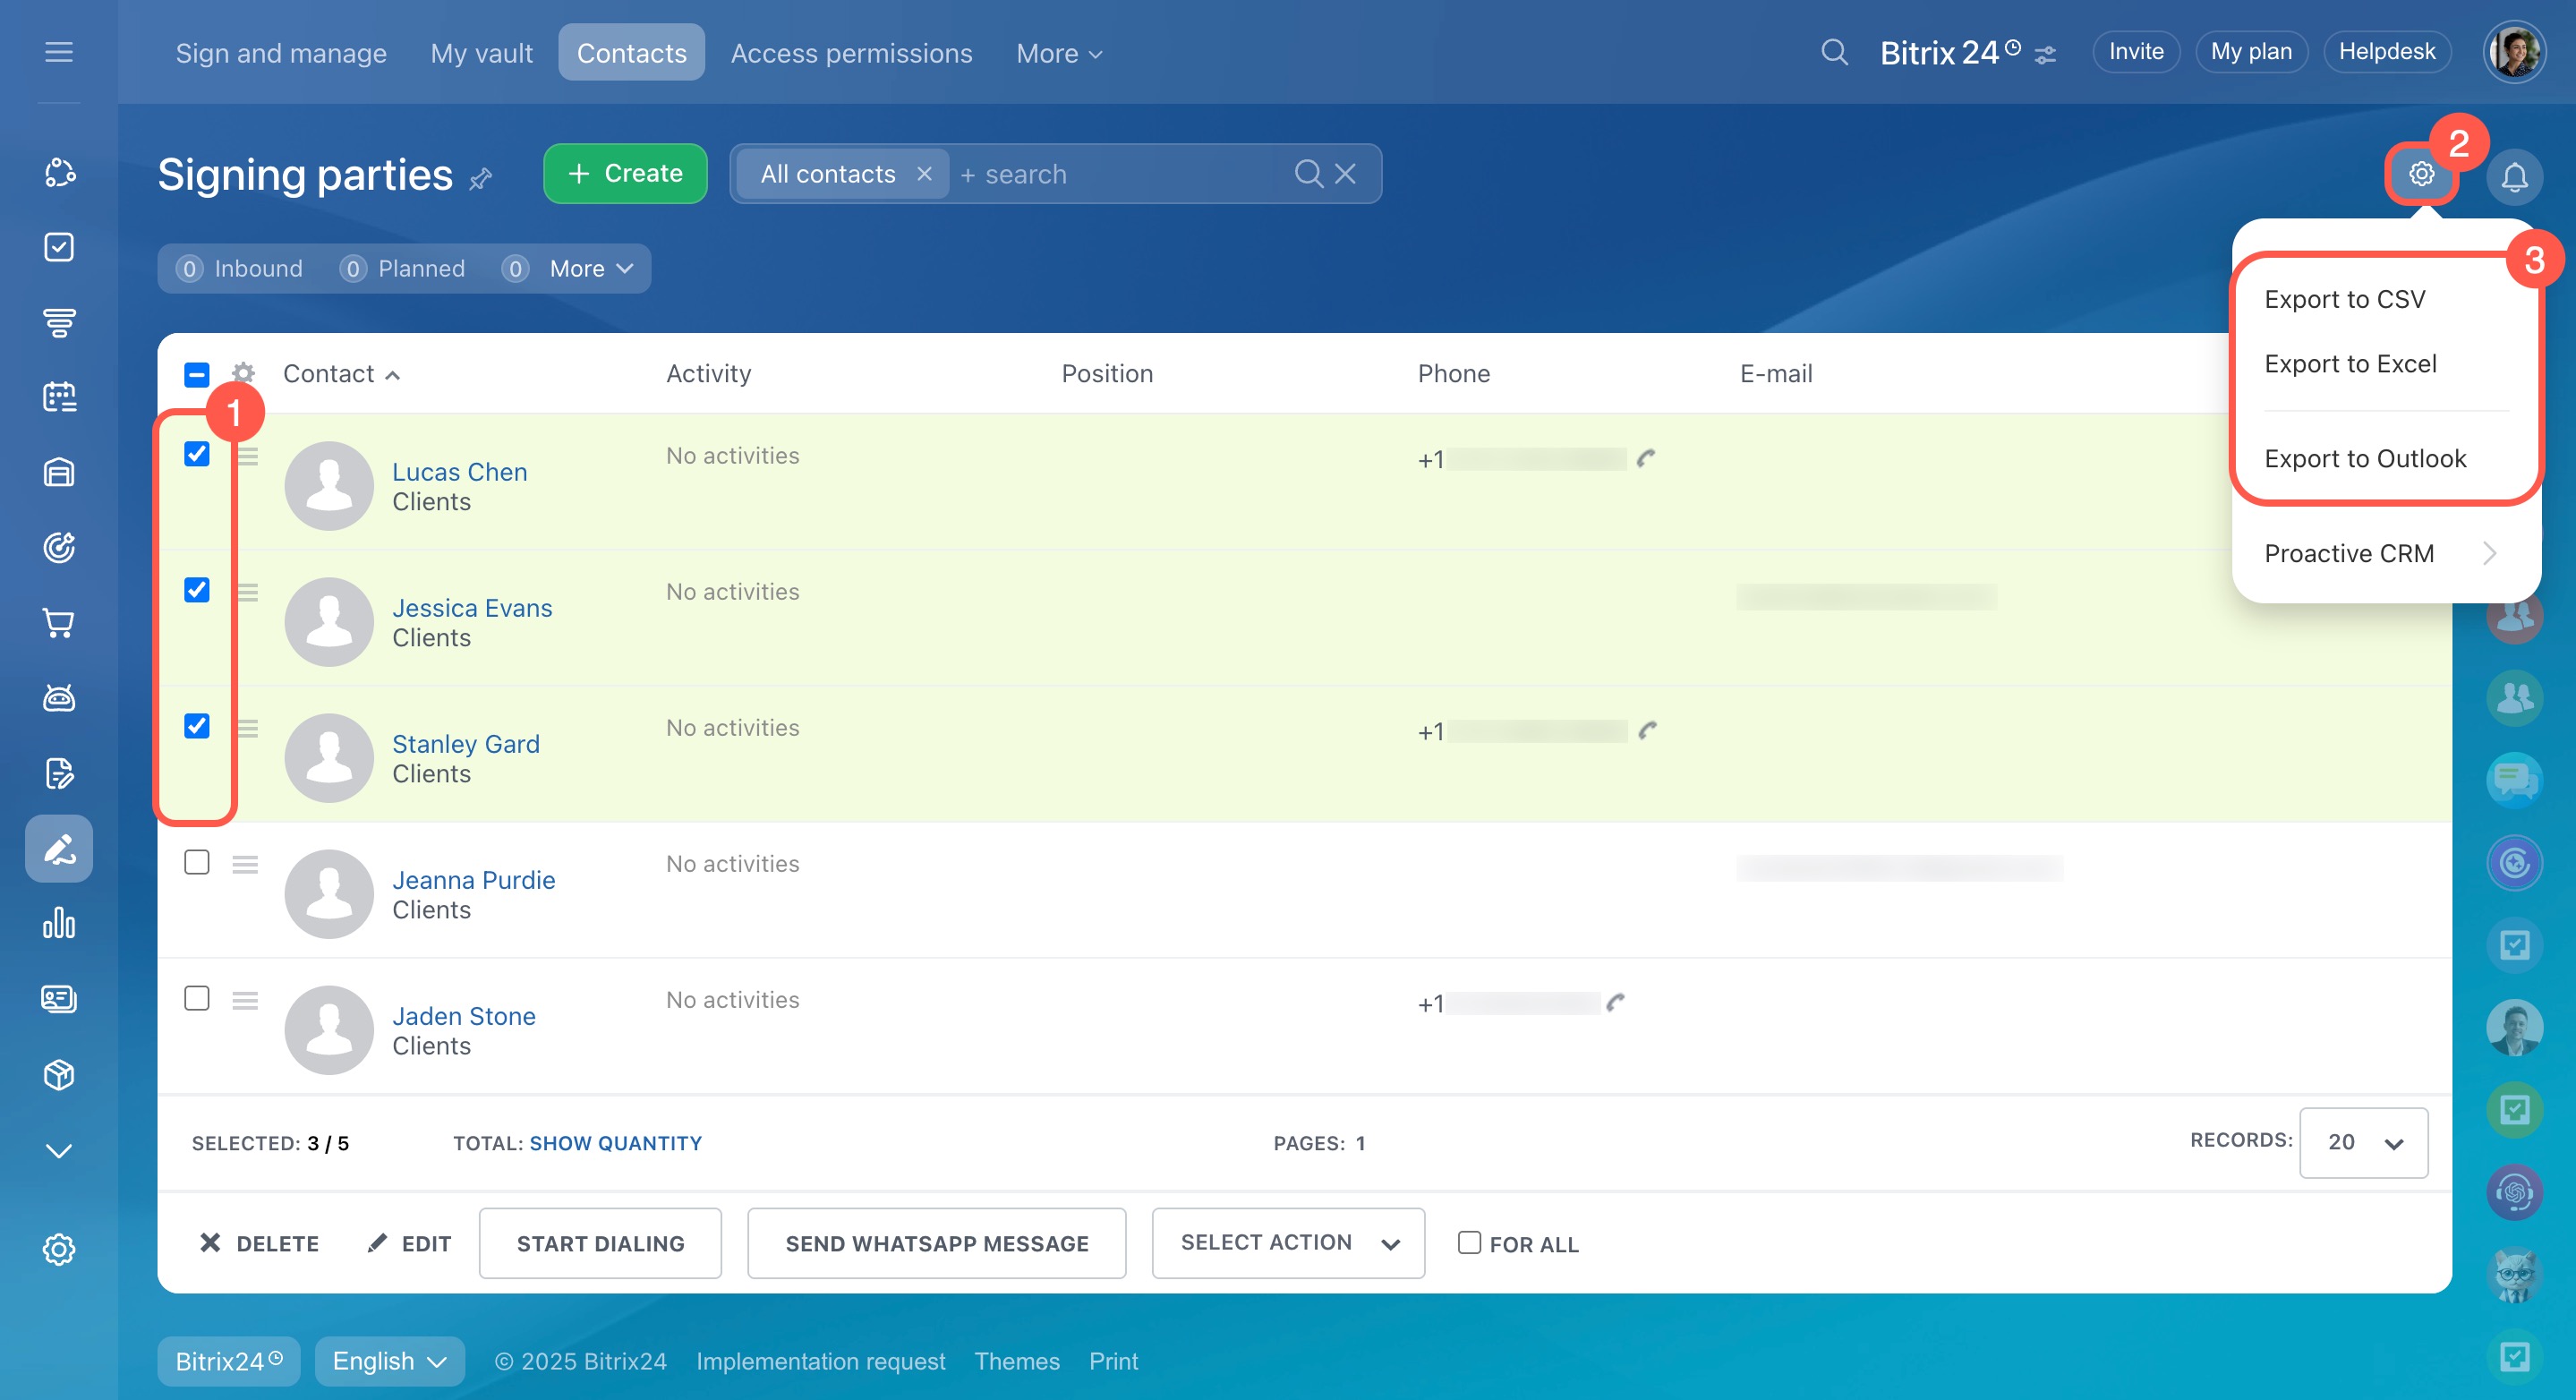Expand the More menu in top navigation

(x=1059, y=53)
